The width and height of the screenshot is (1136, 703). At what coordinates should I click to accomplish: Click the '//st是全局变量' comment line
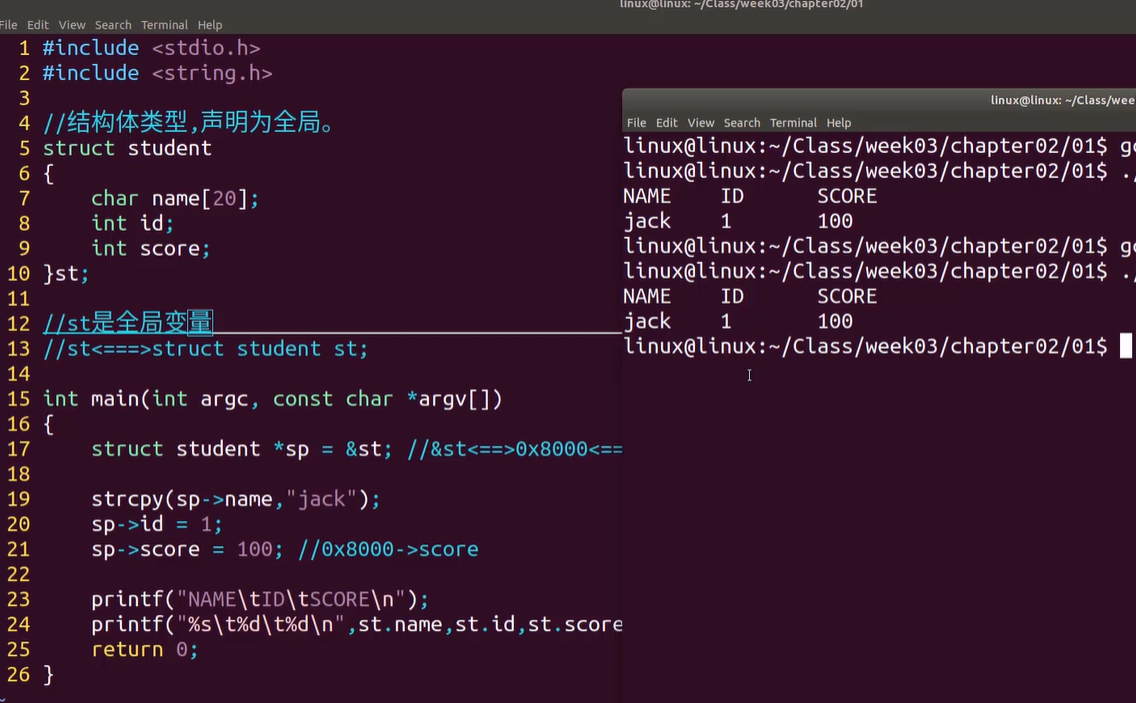click(128, 323)
